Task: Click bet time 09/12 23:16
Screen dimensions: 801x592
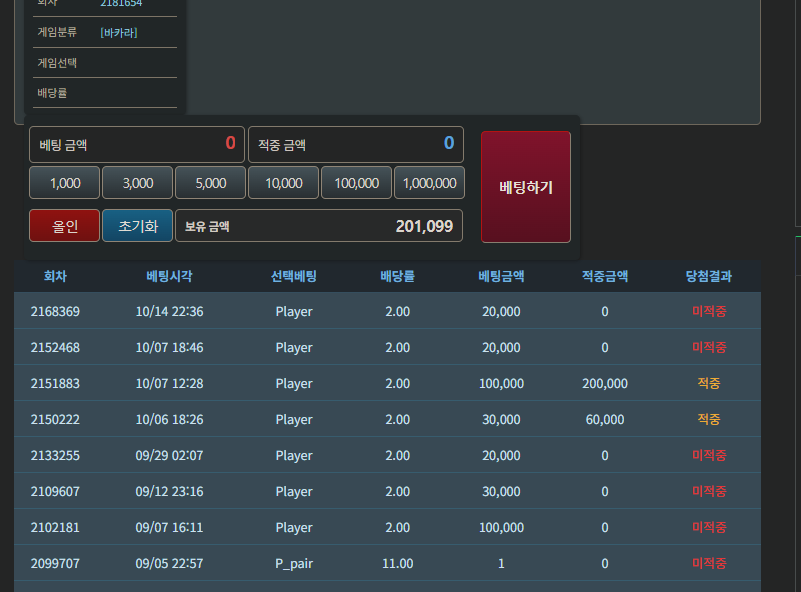Action: pyautogui.click(x=169, y=491)
